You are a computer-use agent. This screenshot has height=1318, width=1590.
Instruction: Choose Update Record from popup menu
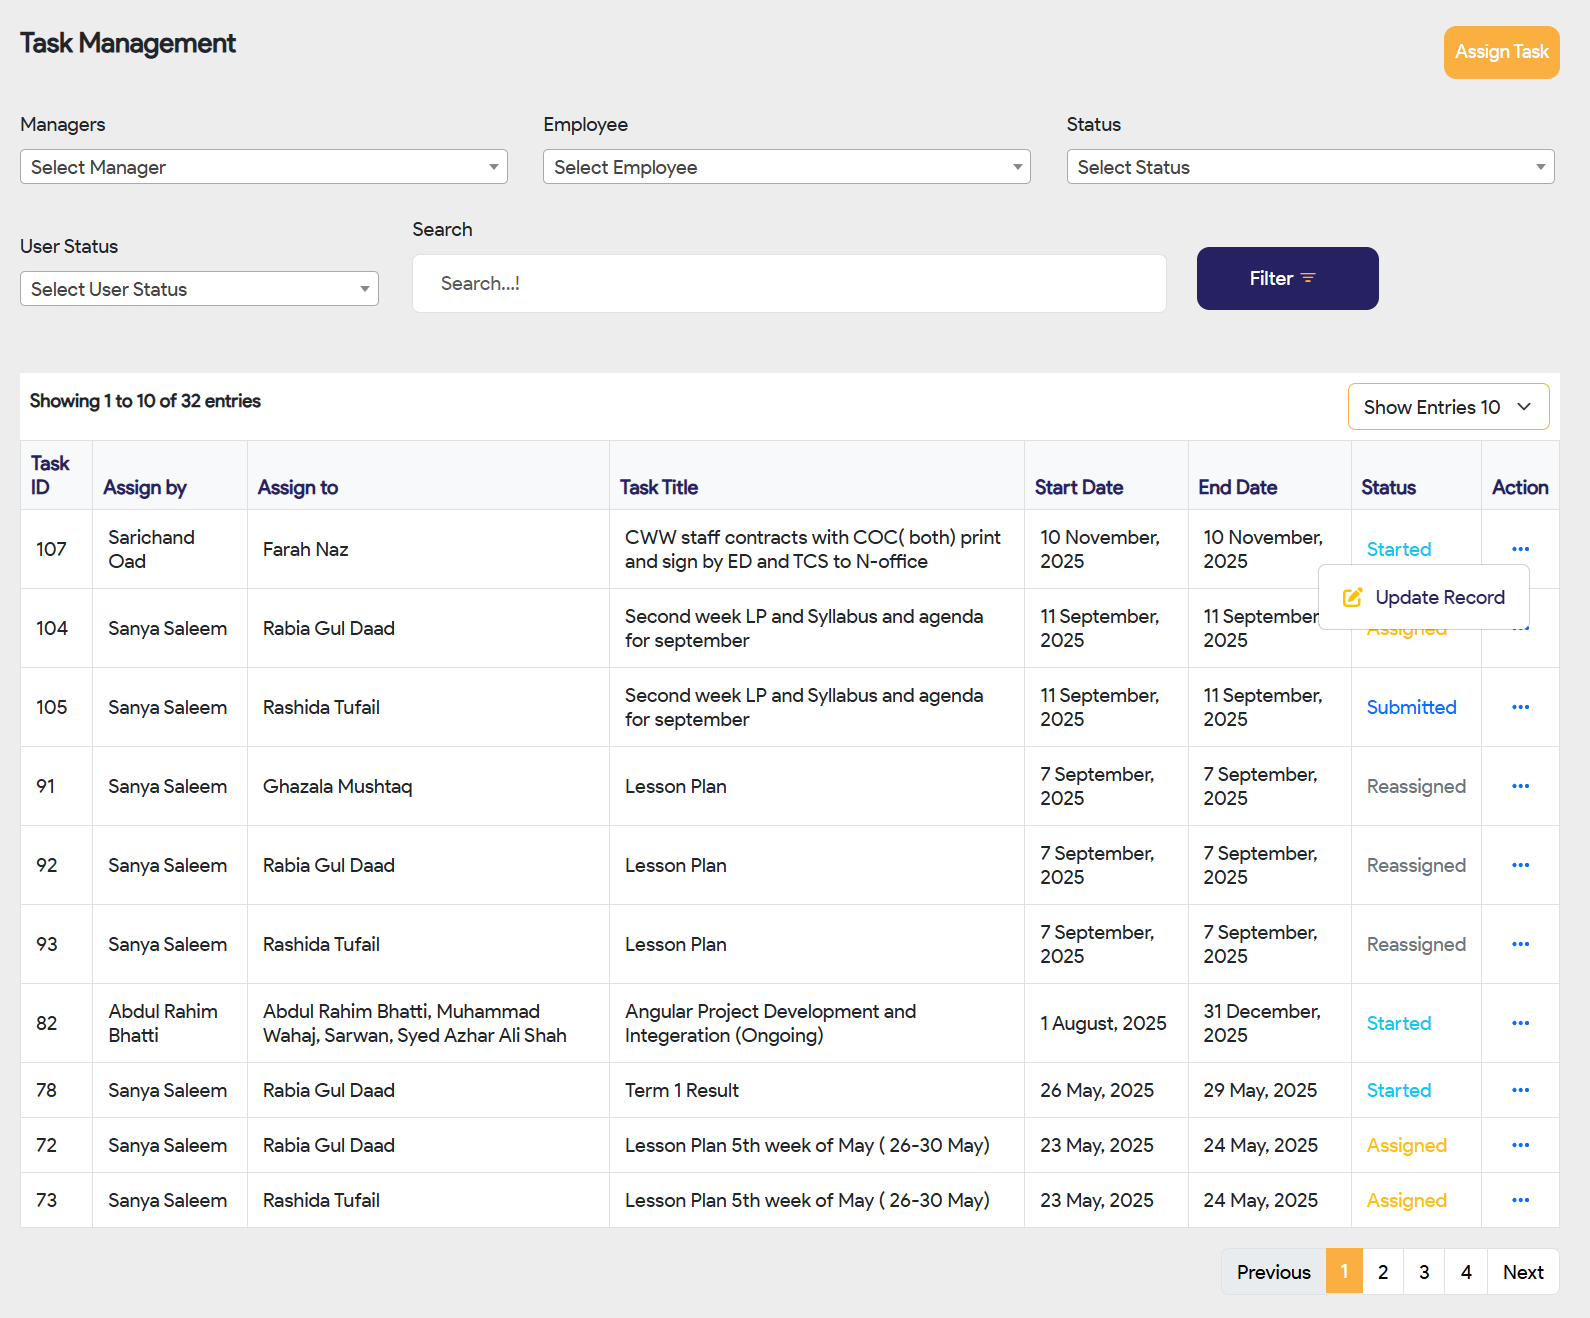point(1424,597)
